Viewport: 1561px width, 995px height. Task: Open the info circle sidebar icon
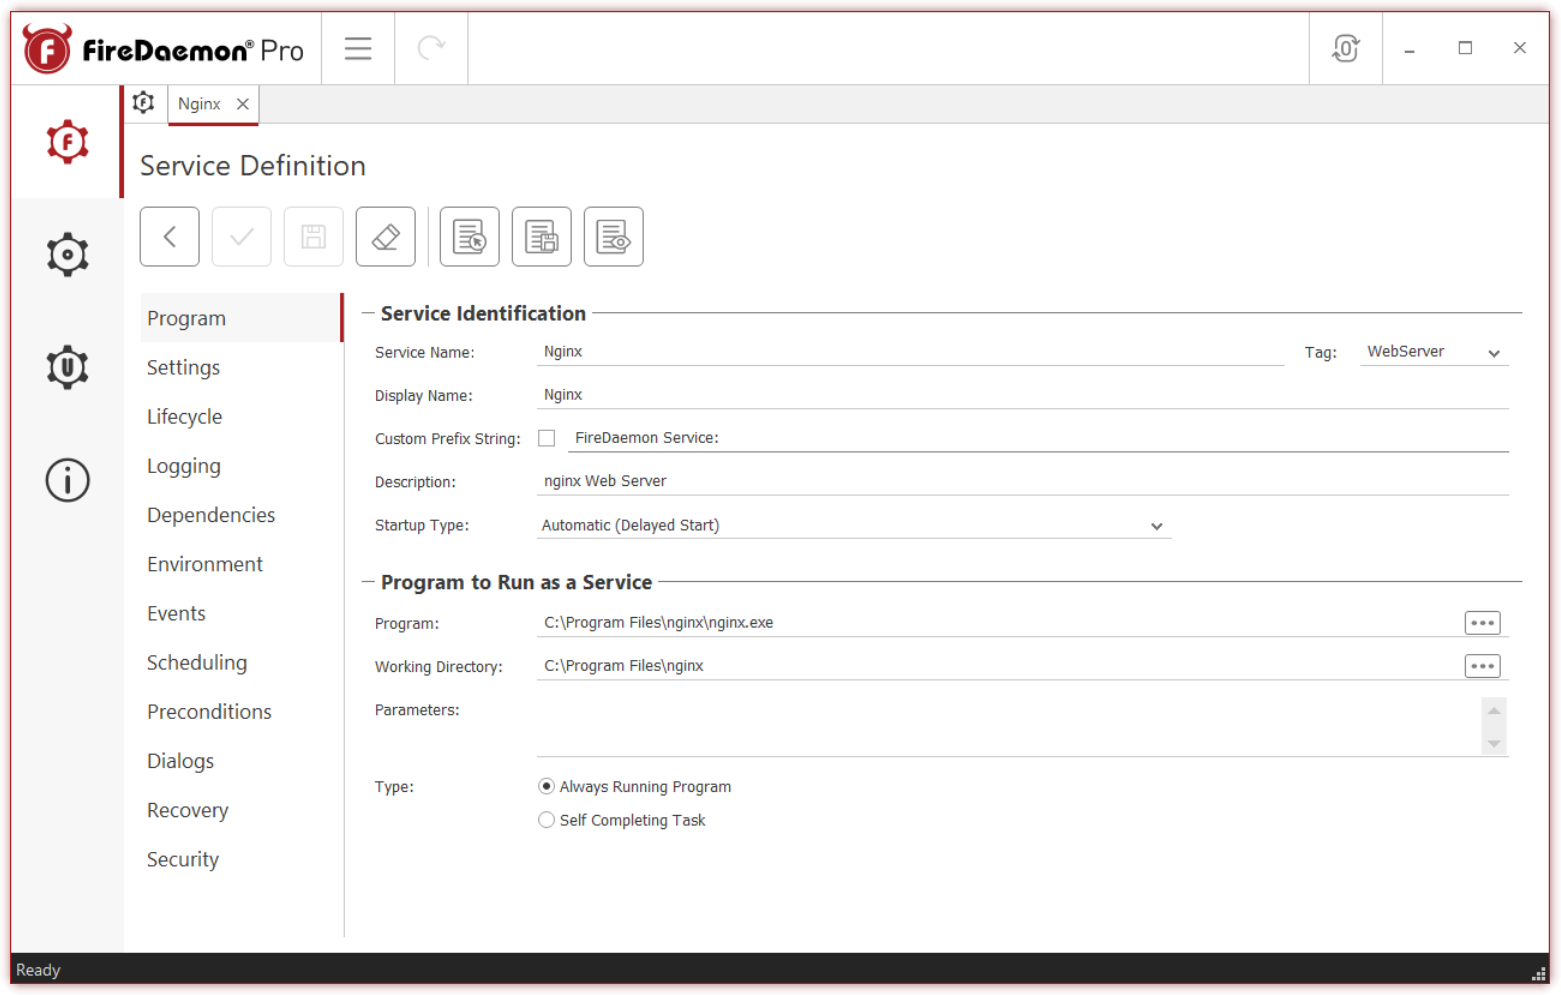67,480
